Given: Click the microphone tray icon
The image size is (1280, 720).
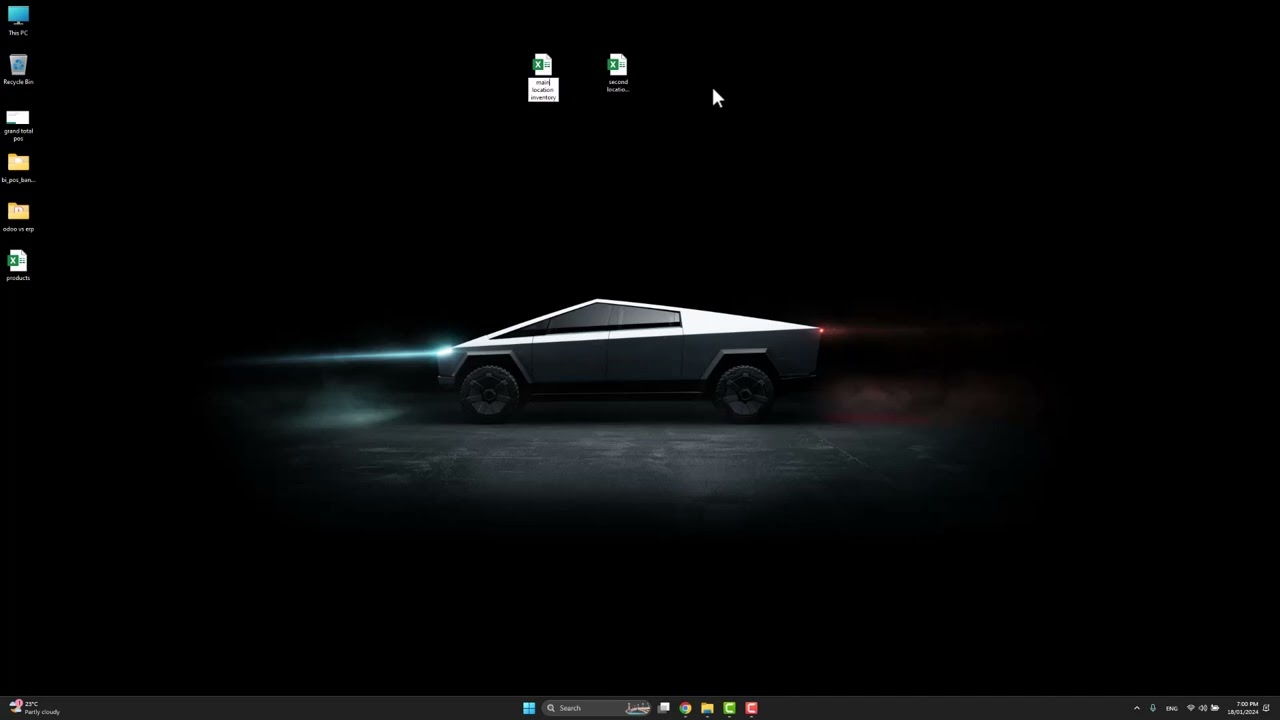Looking at the screenshot, I should coord(1153,708).
